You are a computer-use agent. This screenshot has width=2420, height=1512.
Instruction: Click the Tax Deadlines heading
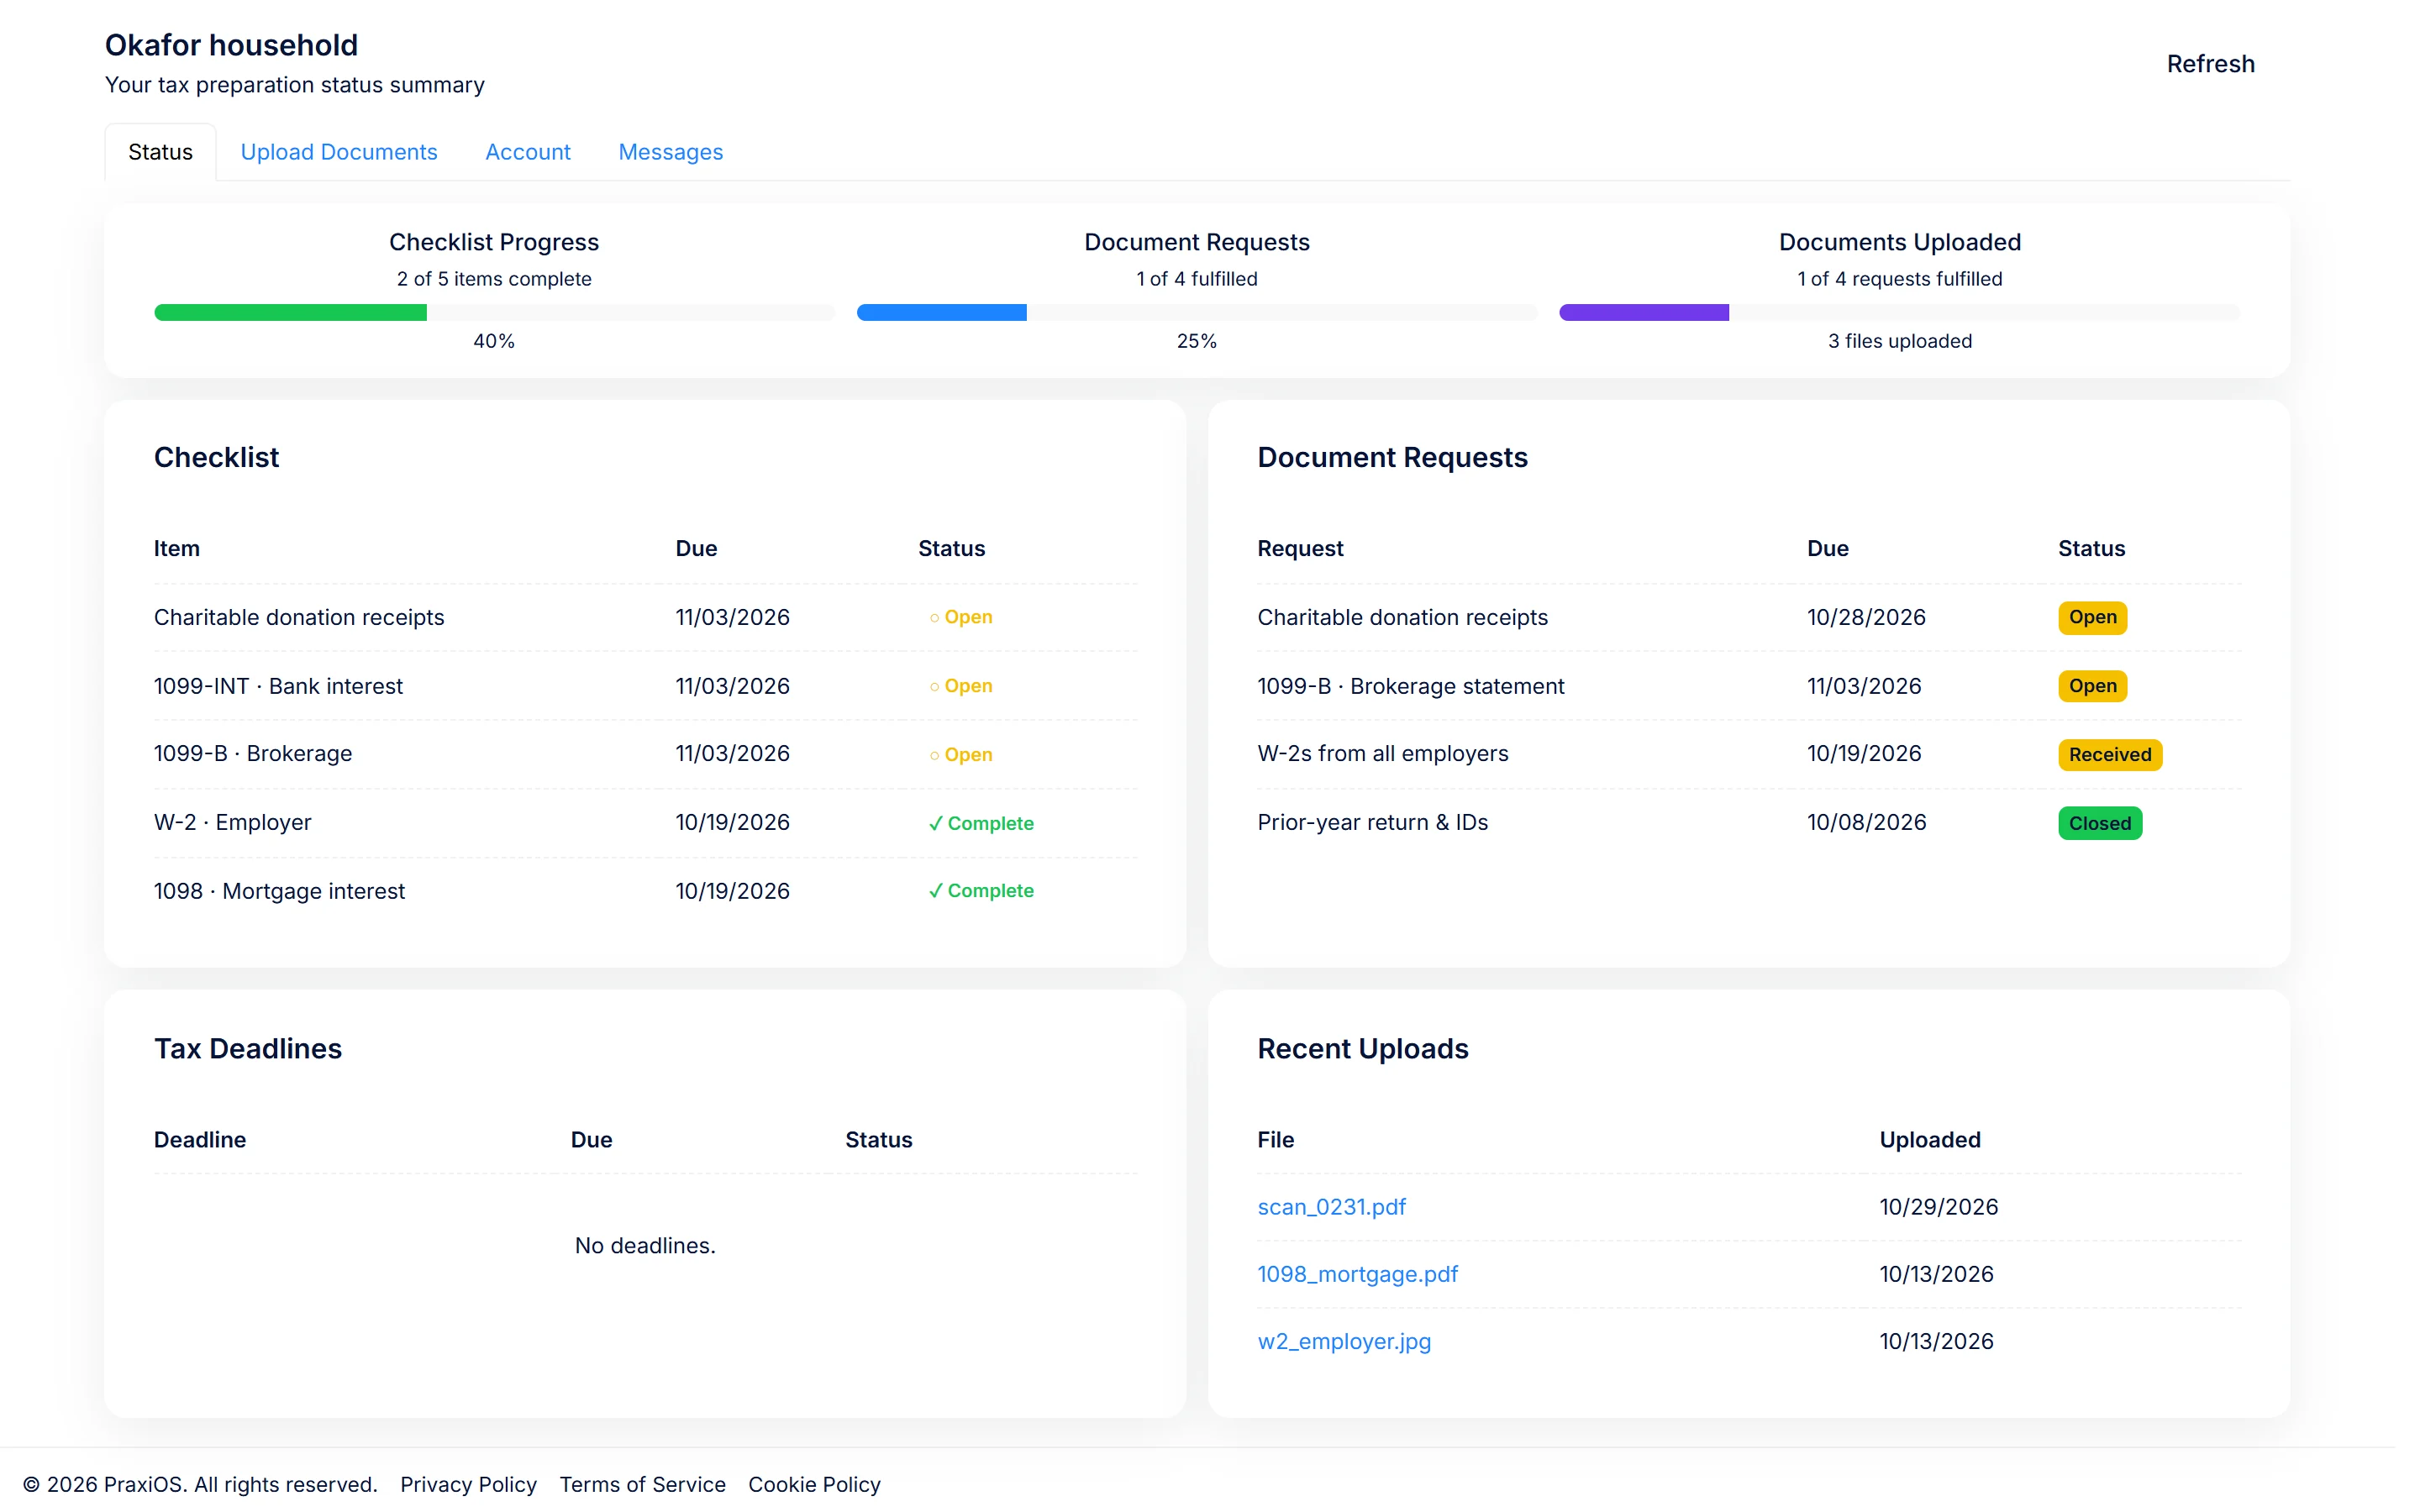[248, 1049]
